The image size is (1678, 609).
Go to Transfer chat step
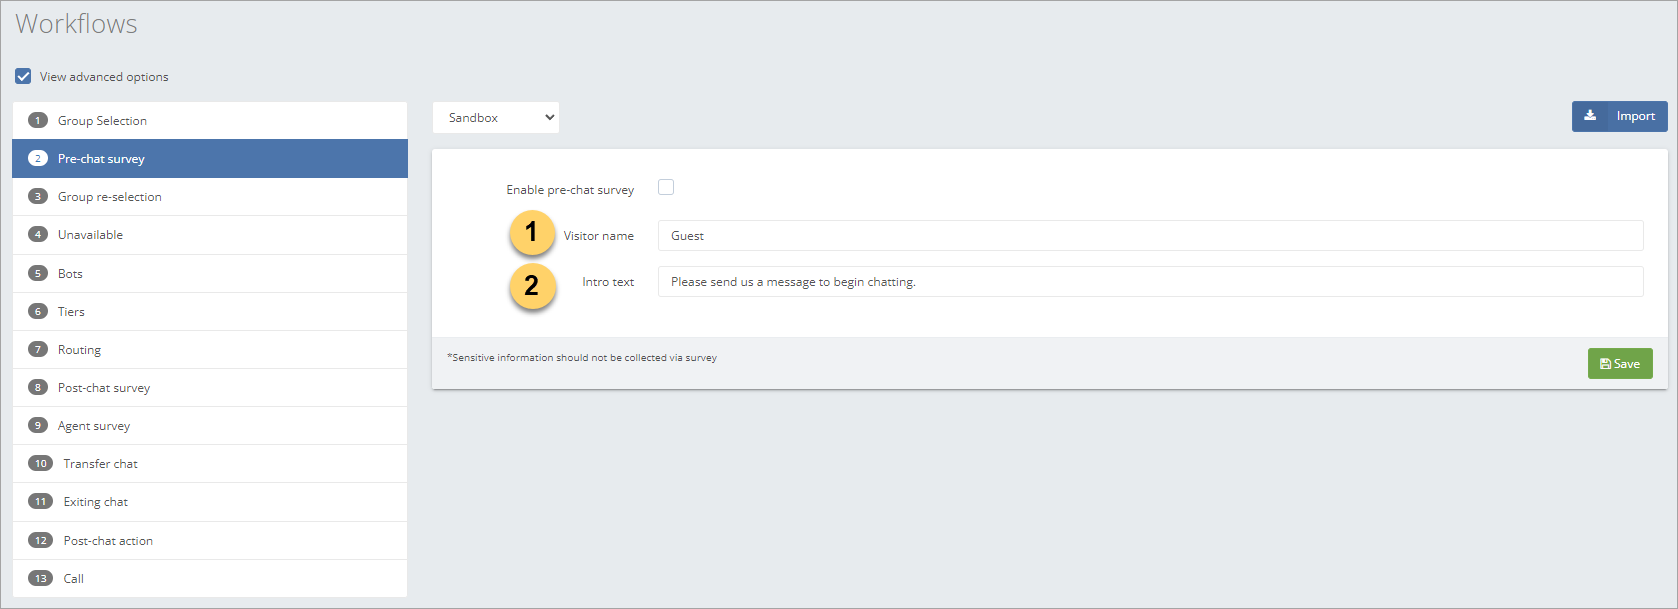[100, 464]
